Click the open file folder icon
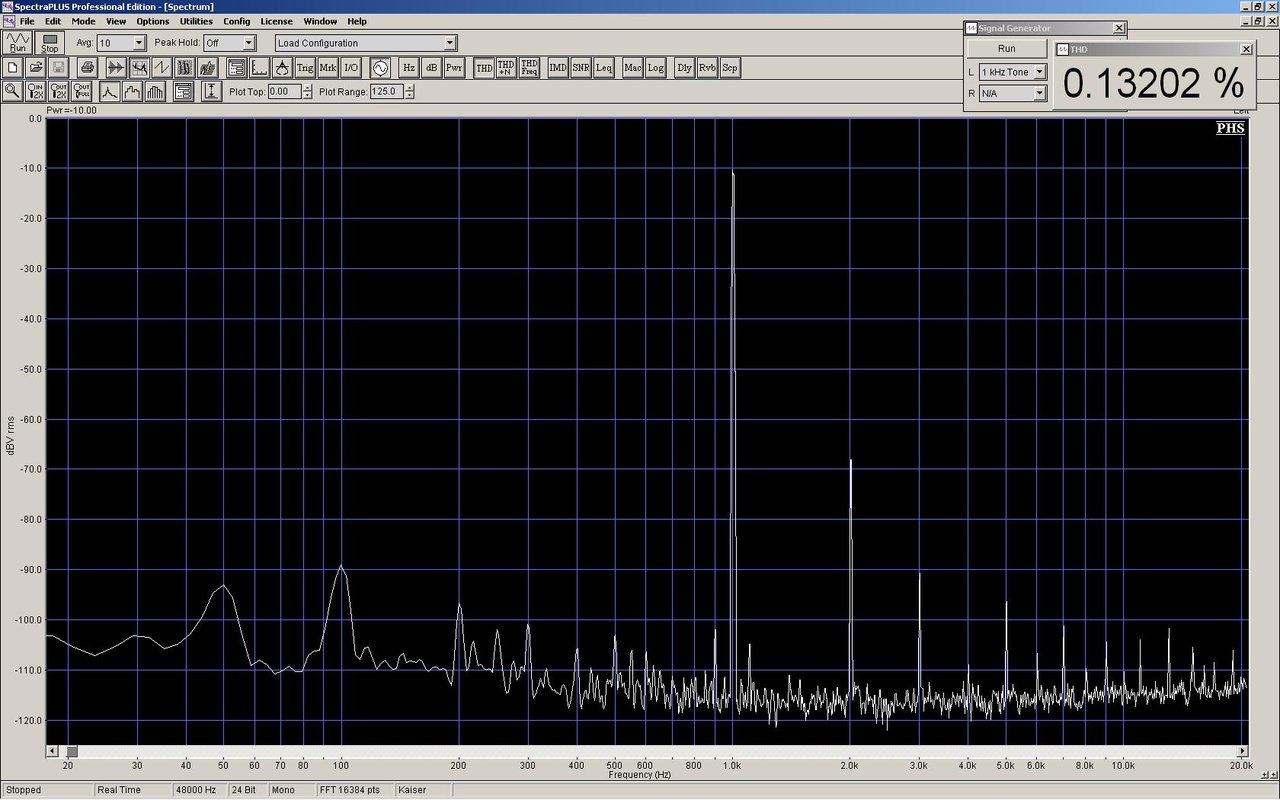This screenshot has width=1280, height=800. pos(35,68)
